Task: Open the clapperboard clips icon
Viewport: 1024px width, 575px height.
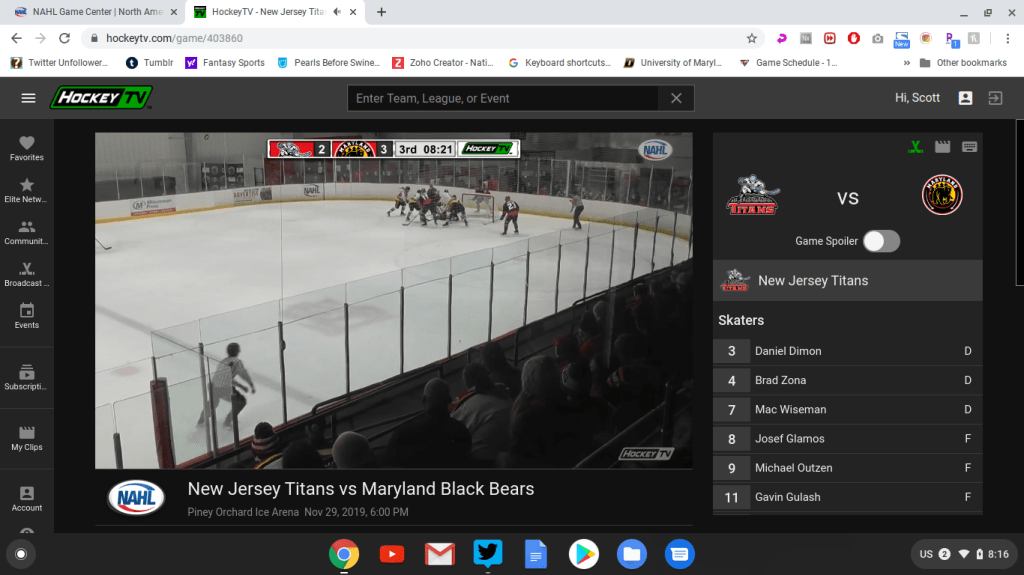Action: [x=942, y=147]
